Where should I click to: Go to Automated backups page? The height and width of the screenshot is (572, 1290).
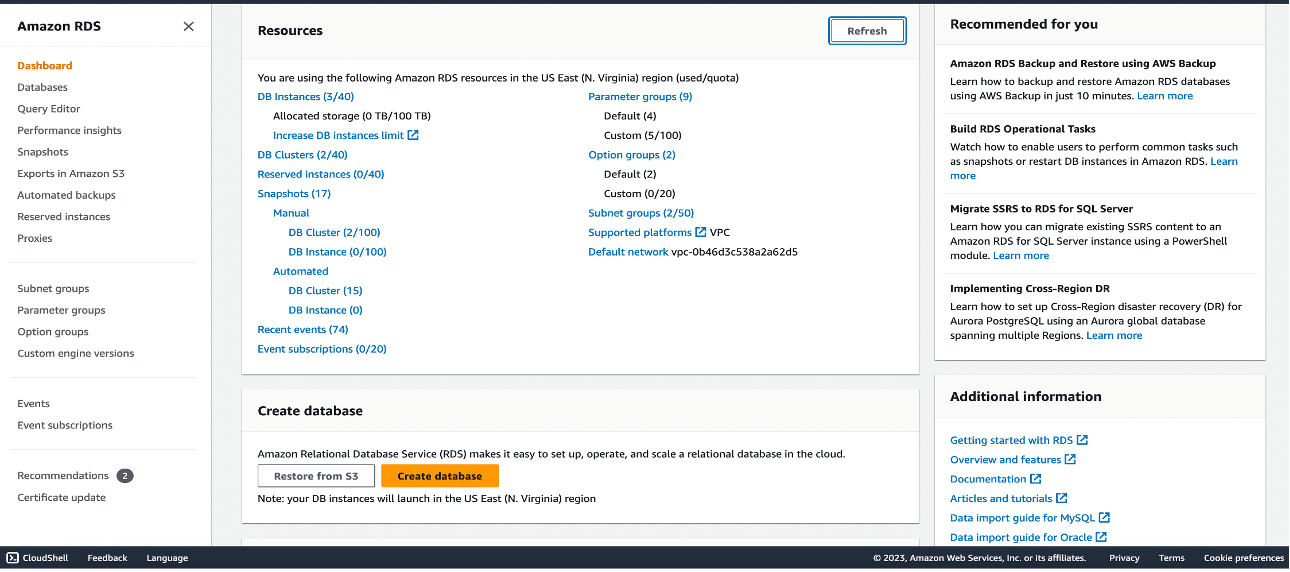click(x=66, y=195)
